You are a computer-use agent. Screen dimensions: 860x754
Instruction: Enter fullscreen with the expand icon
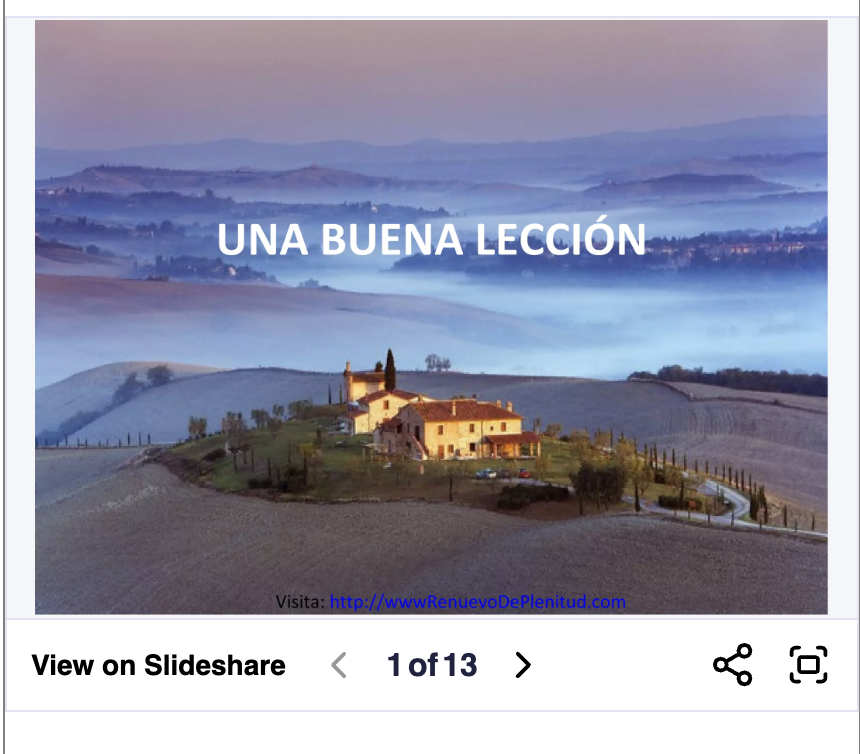click(x=808, y=665)
